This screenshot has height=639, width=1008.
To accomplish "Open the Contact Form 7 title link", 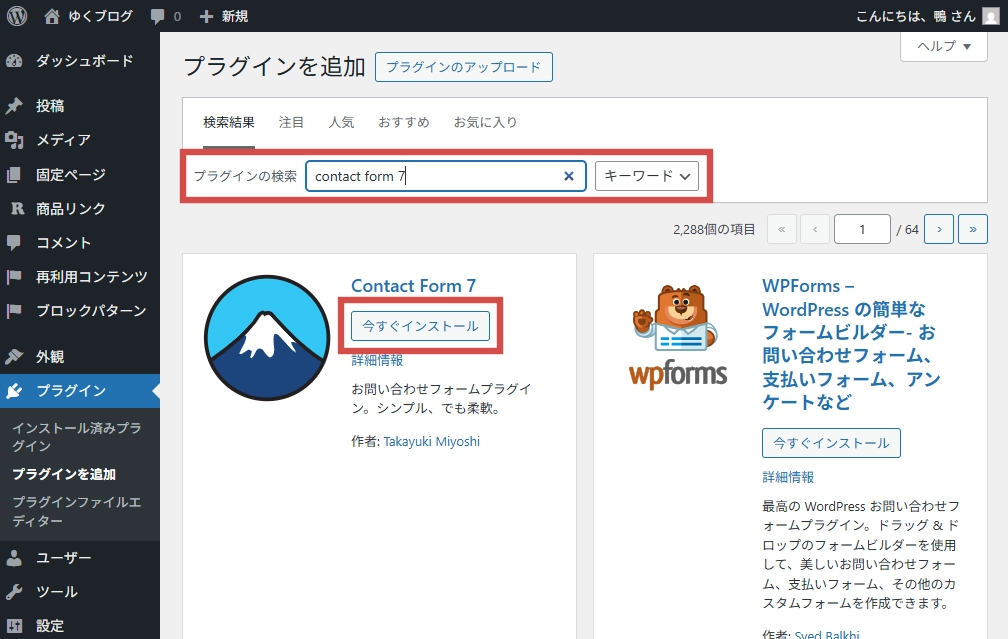I will click(413, 285).
